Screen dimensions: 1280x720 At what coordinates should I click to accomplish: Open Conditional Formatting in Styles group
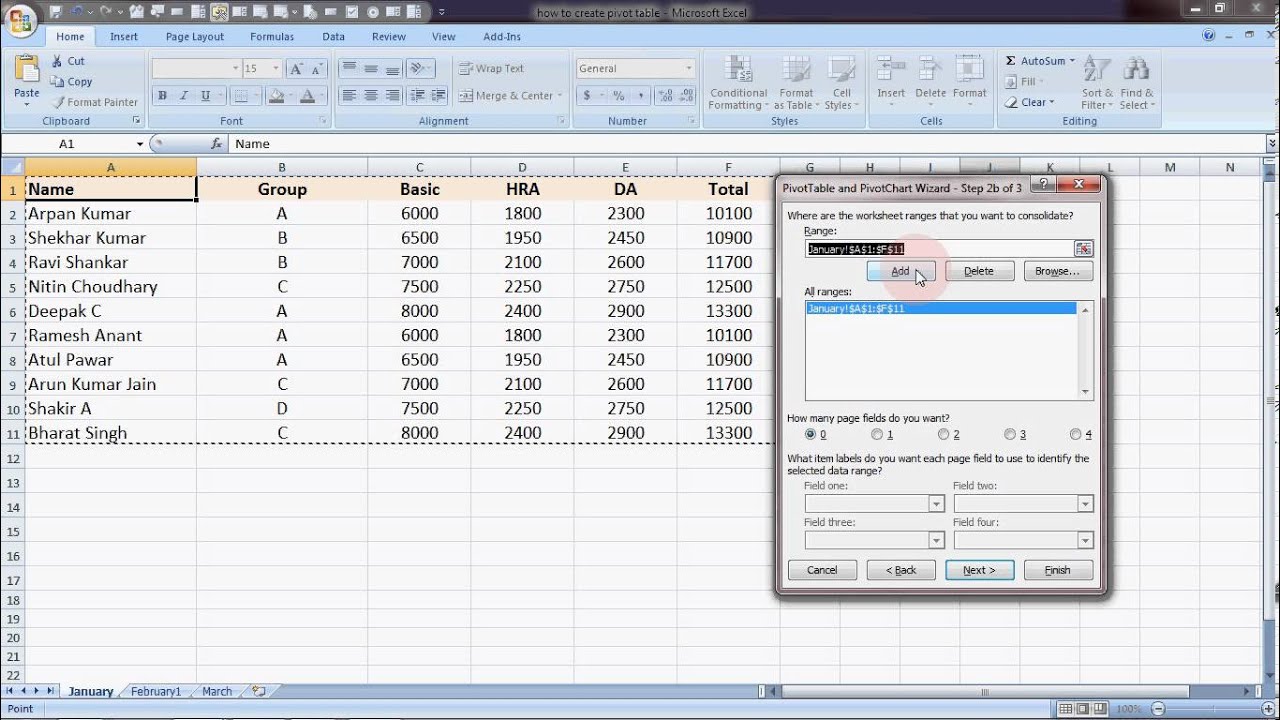pos(738,84)
